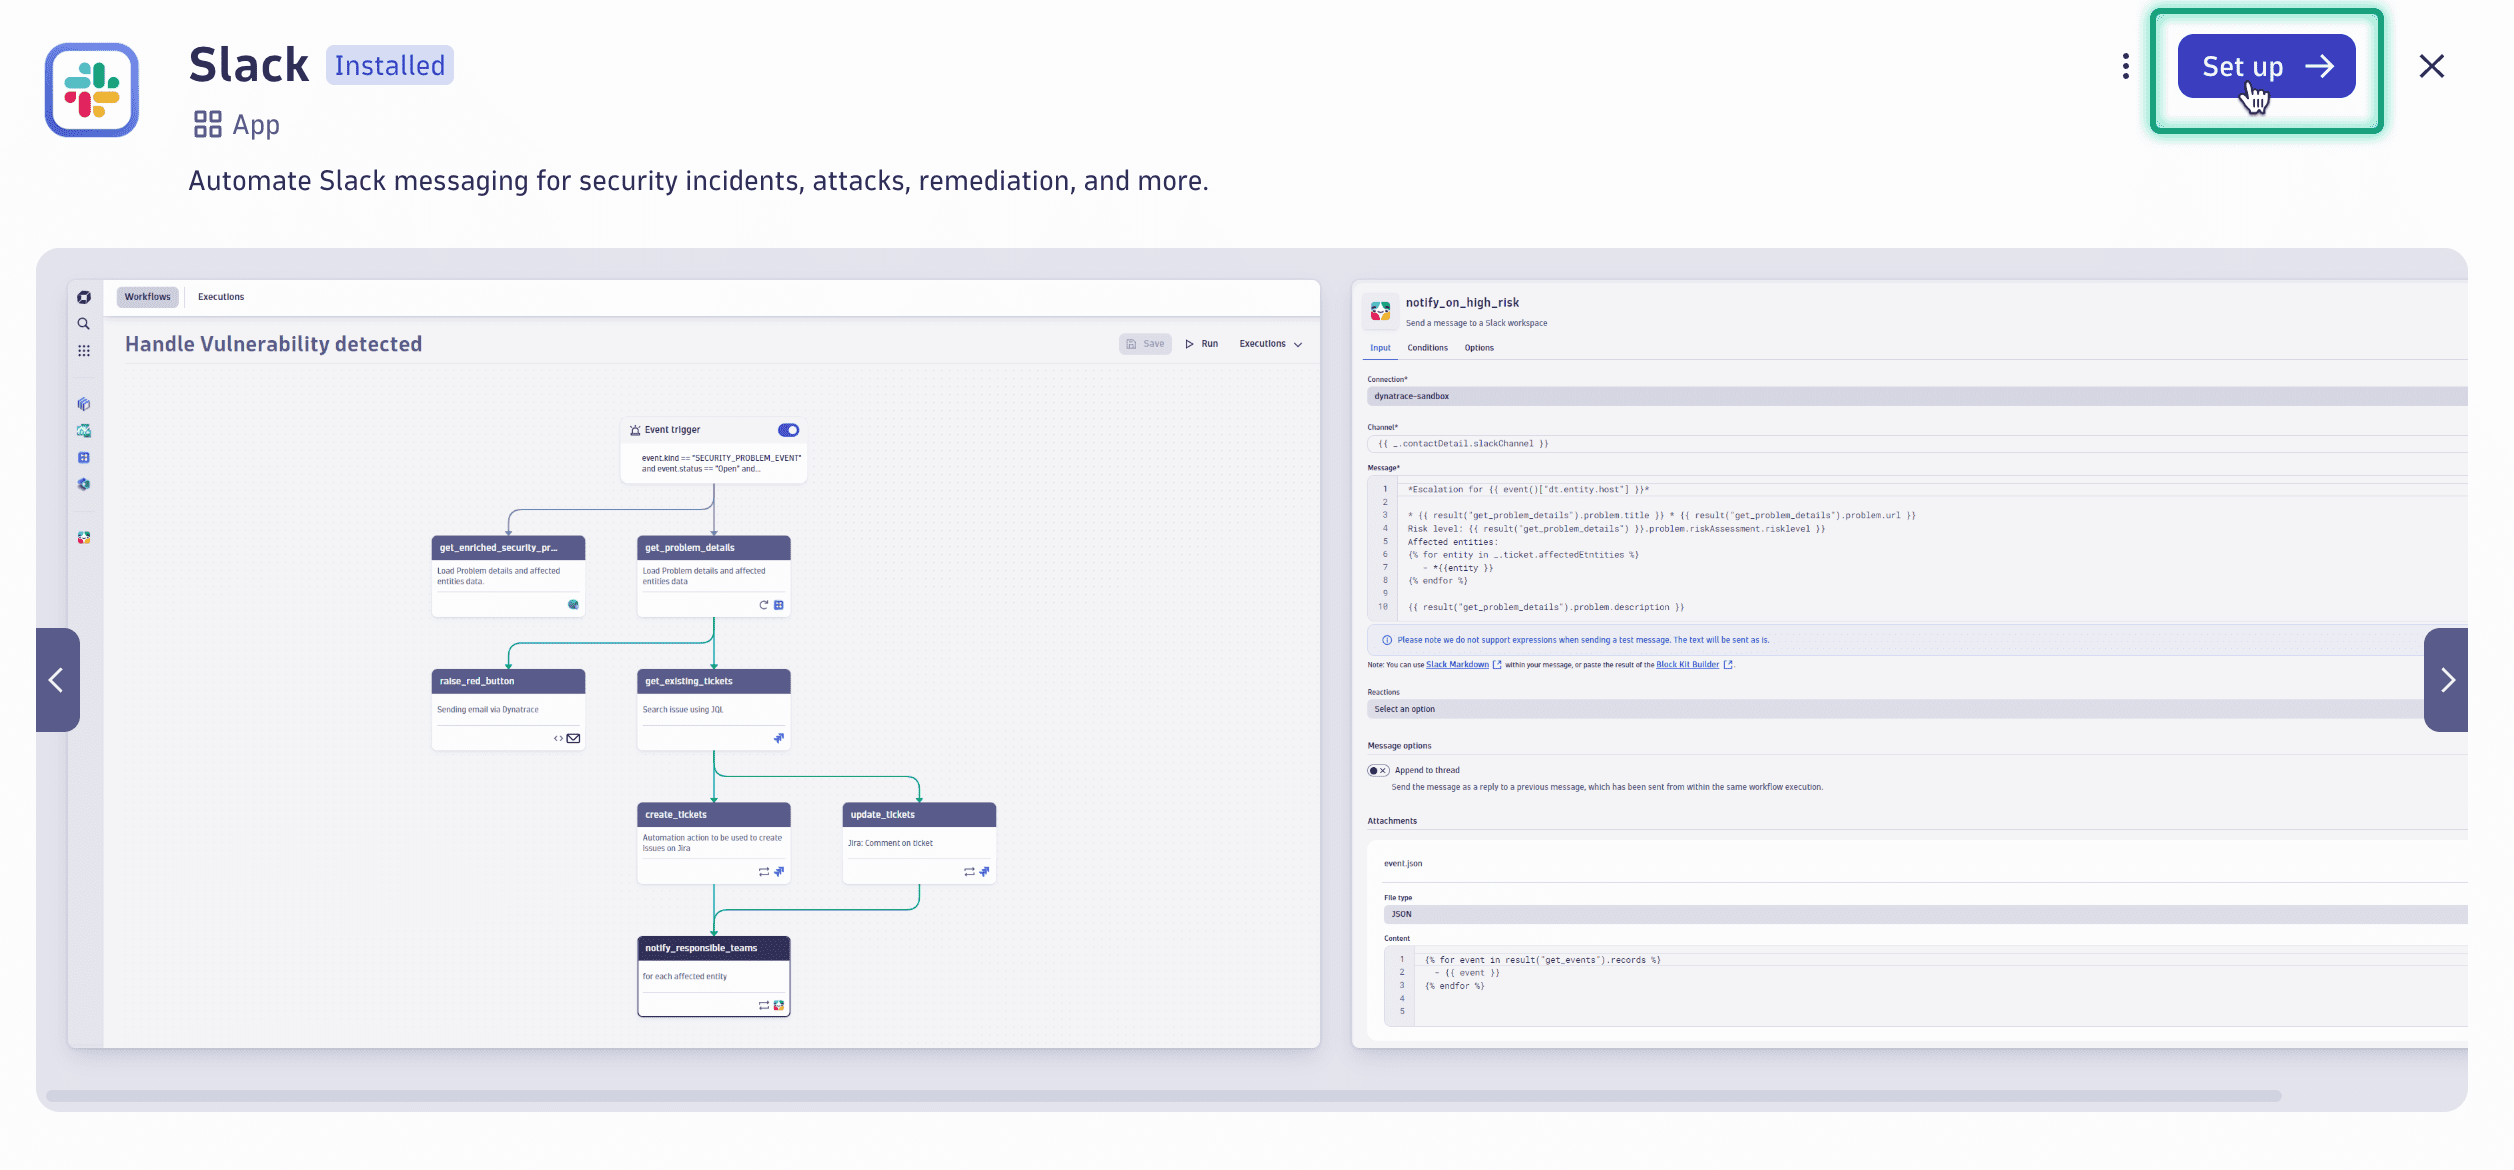Select the notify_responsible_teams node

pyautogui.click(x=714, y=976)
